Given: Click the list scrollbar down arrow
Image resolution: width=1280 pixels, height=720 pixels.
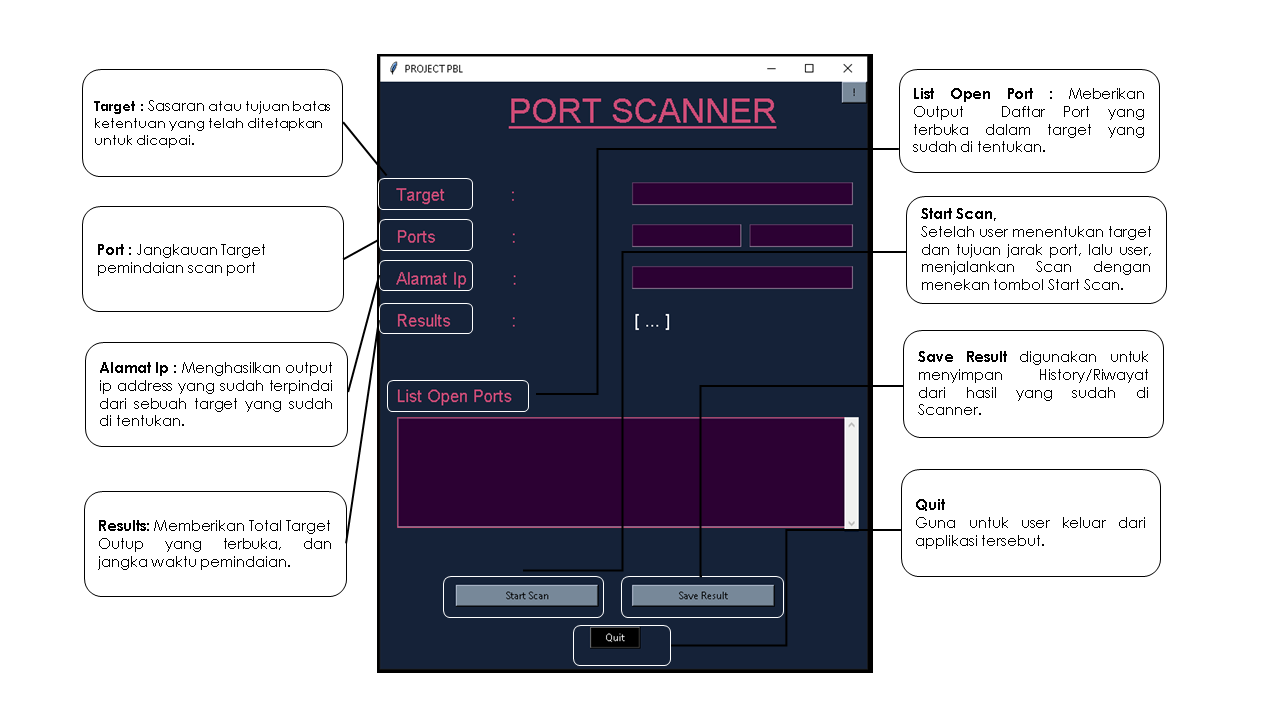Looking at the screenshot, I should pyautogui.click(x=852, y=521).
